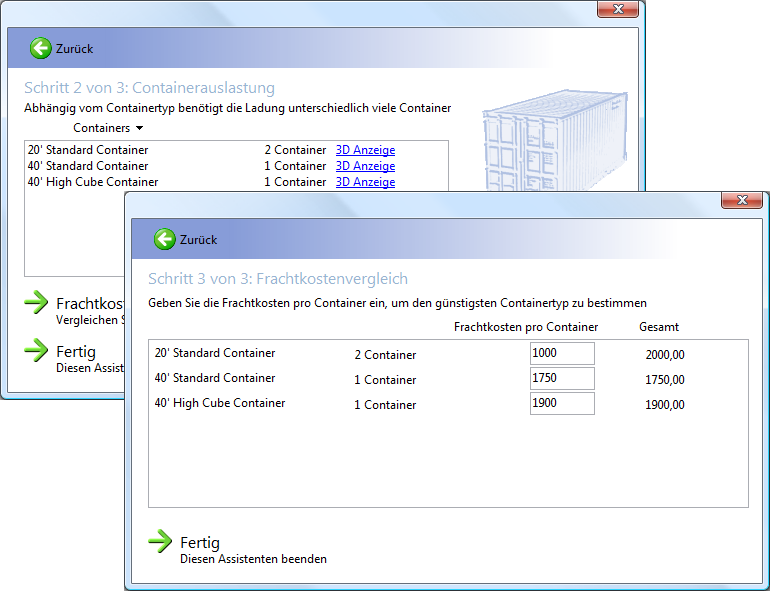Click the freight cost field containing 1900

562,403
